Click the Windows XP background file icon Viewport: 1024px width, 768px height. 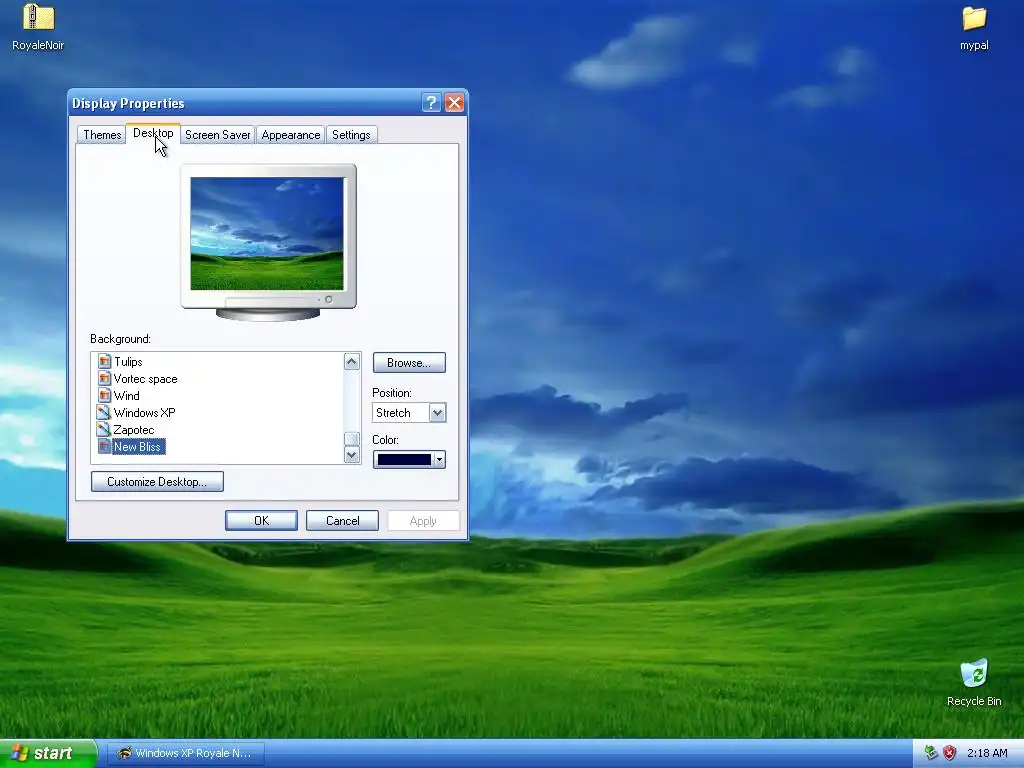point(104,412)
